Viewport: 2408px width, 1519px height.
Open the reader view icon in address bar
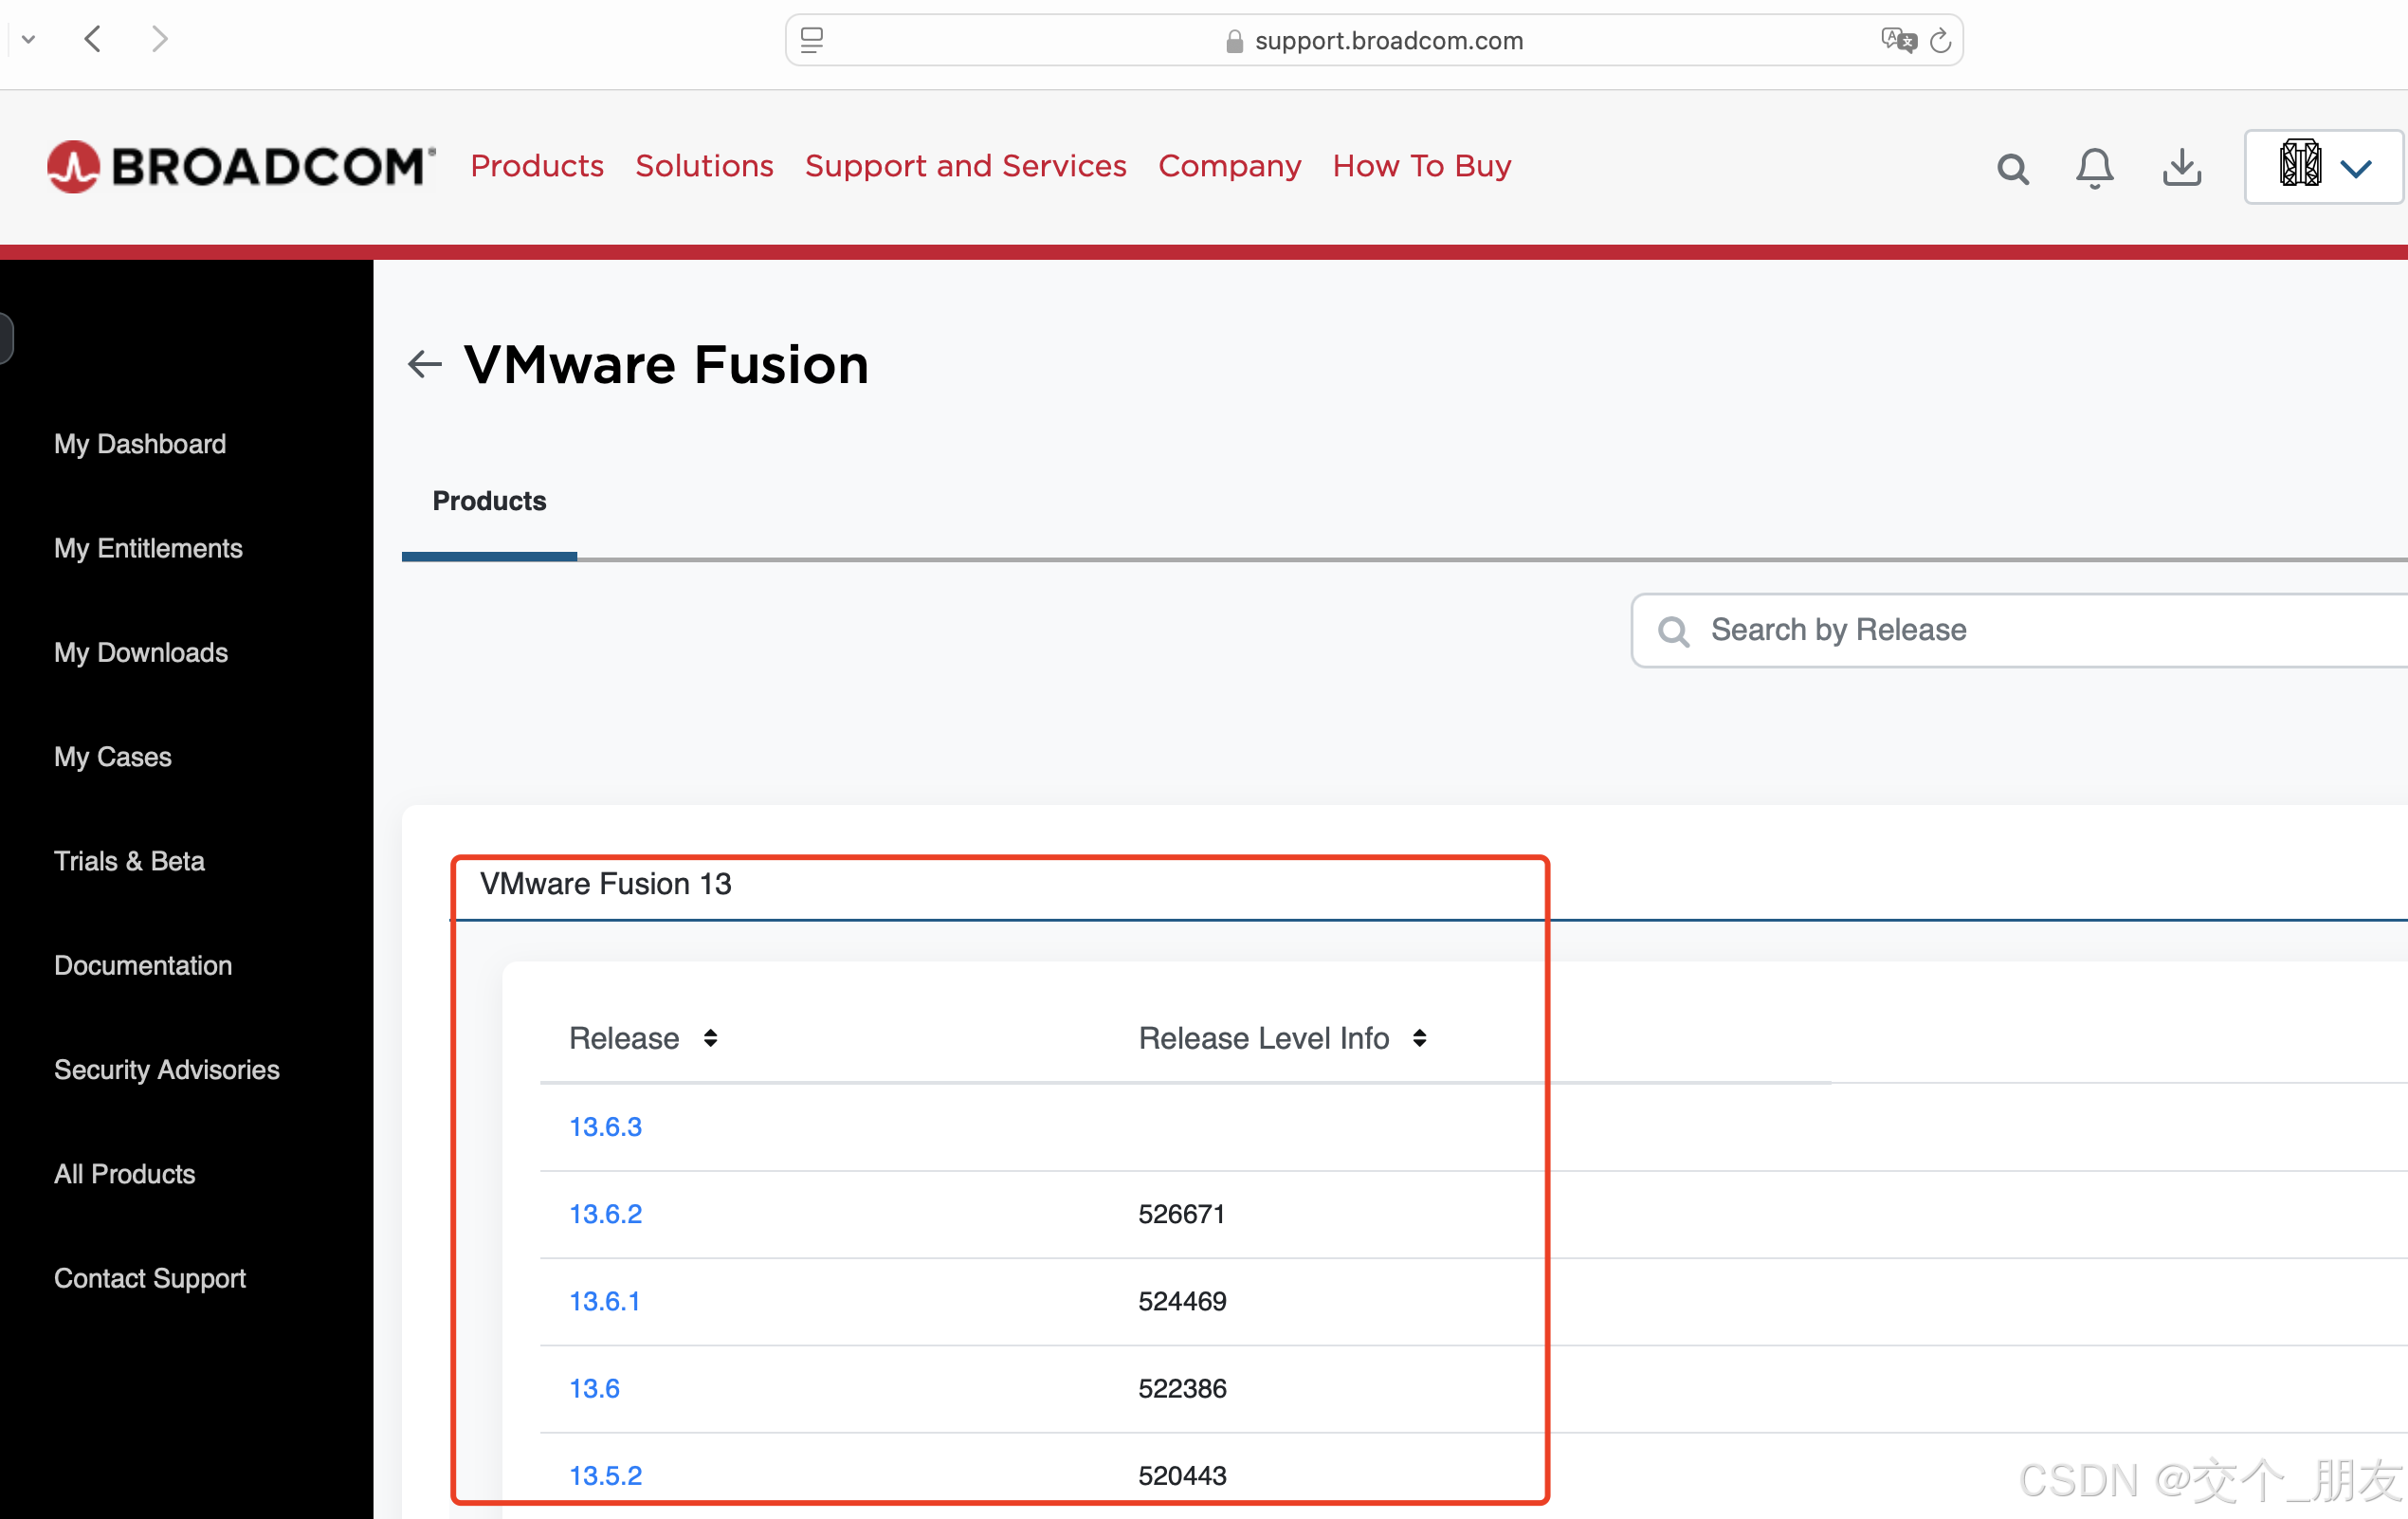812,41
